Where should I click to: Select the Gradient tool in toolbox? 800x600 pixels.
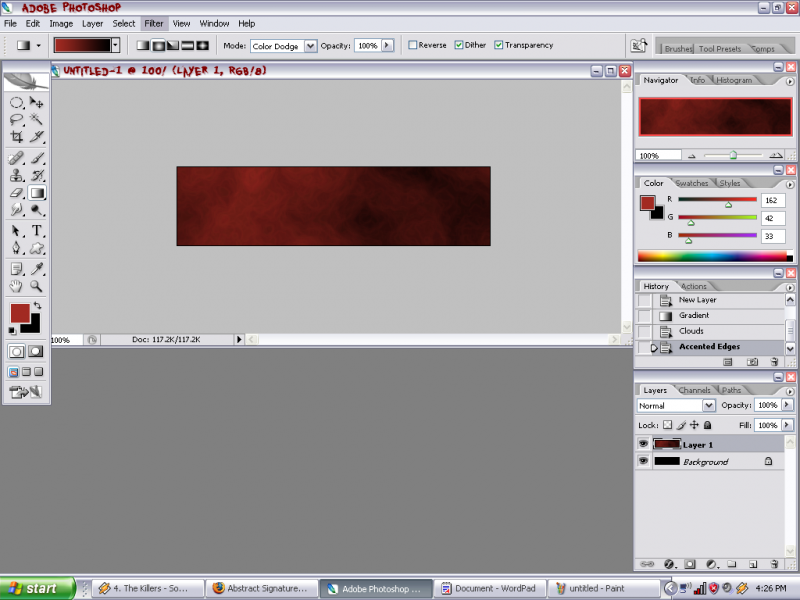pos(37,193)
